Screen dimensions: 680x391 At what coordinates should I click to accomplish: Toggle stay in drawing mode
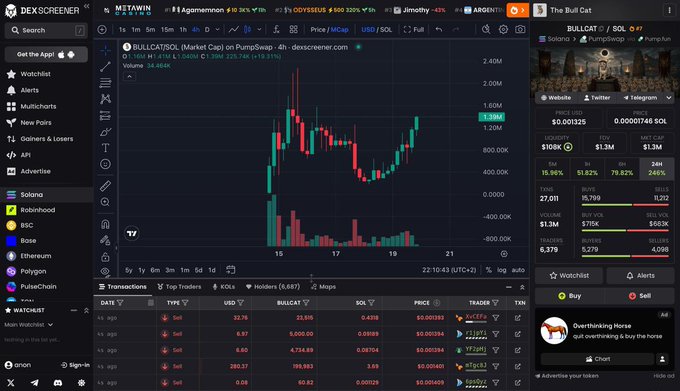pyautogui.click(x=105, y=240)
